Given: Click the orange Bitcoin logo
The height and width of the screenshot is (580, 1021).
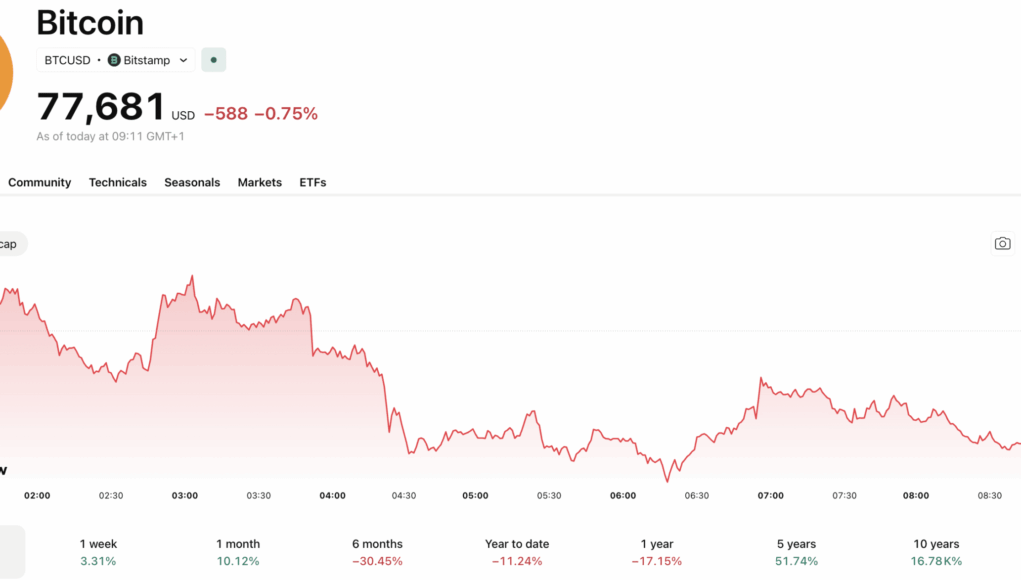Looking at the screenshot, I should point(5,70).
